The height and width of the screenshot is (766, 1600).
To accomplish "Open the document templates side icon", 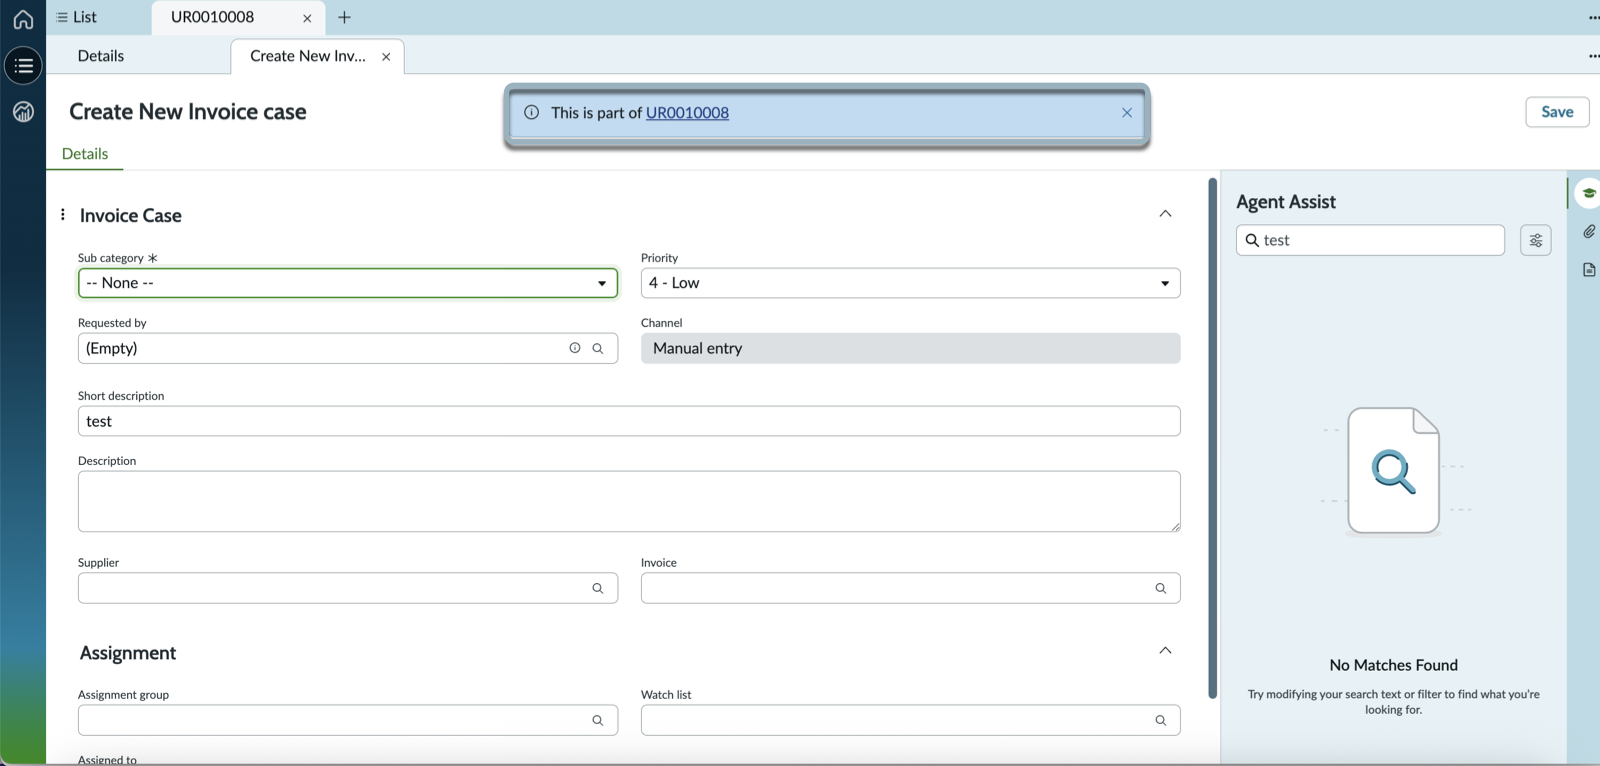I will [1589, 269].
